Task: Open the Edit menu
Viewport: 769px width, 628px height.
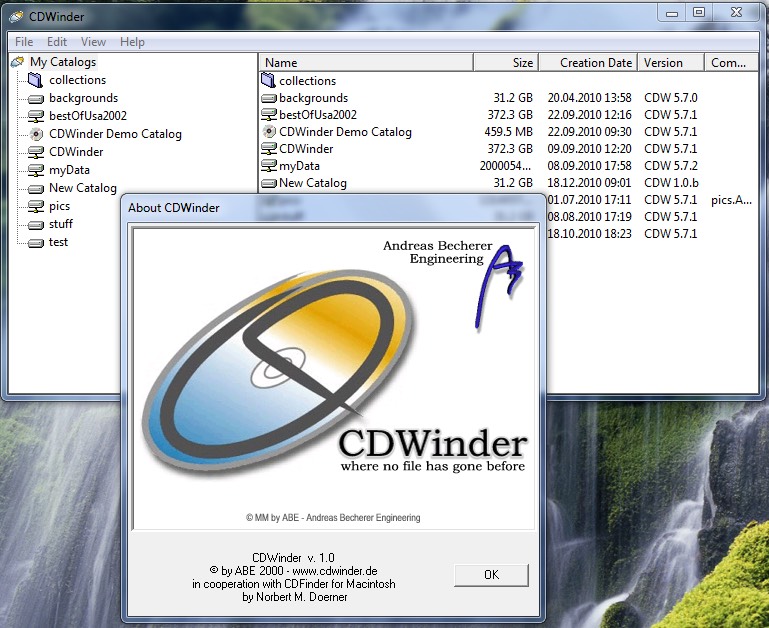Action: coord(57,42)
